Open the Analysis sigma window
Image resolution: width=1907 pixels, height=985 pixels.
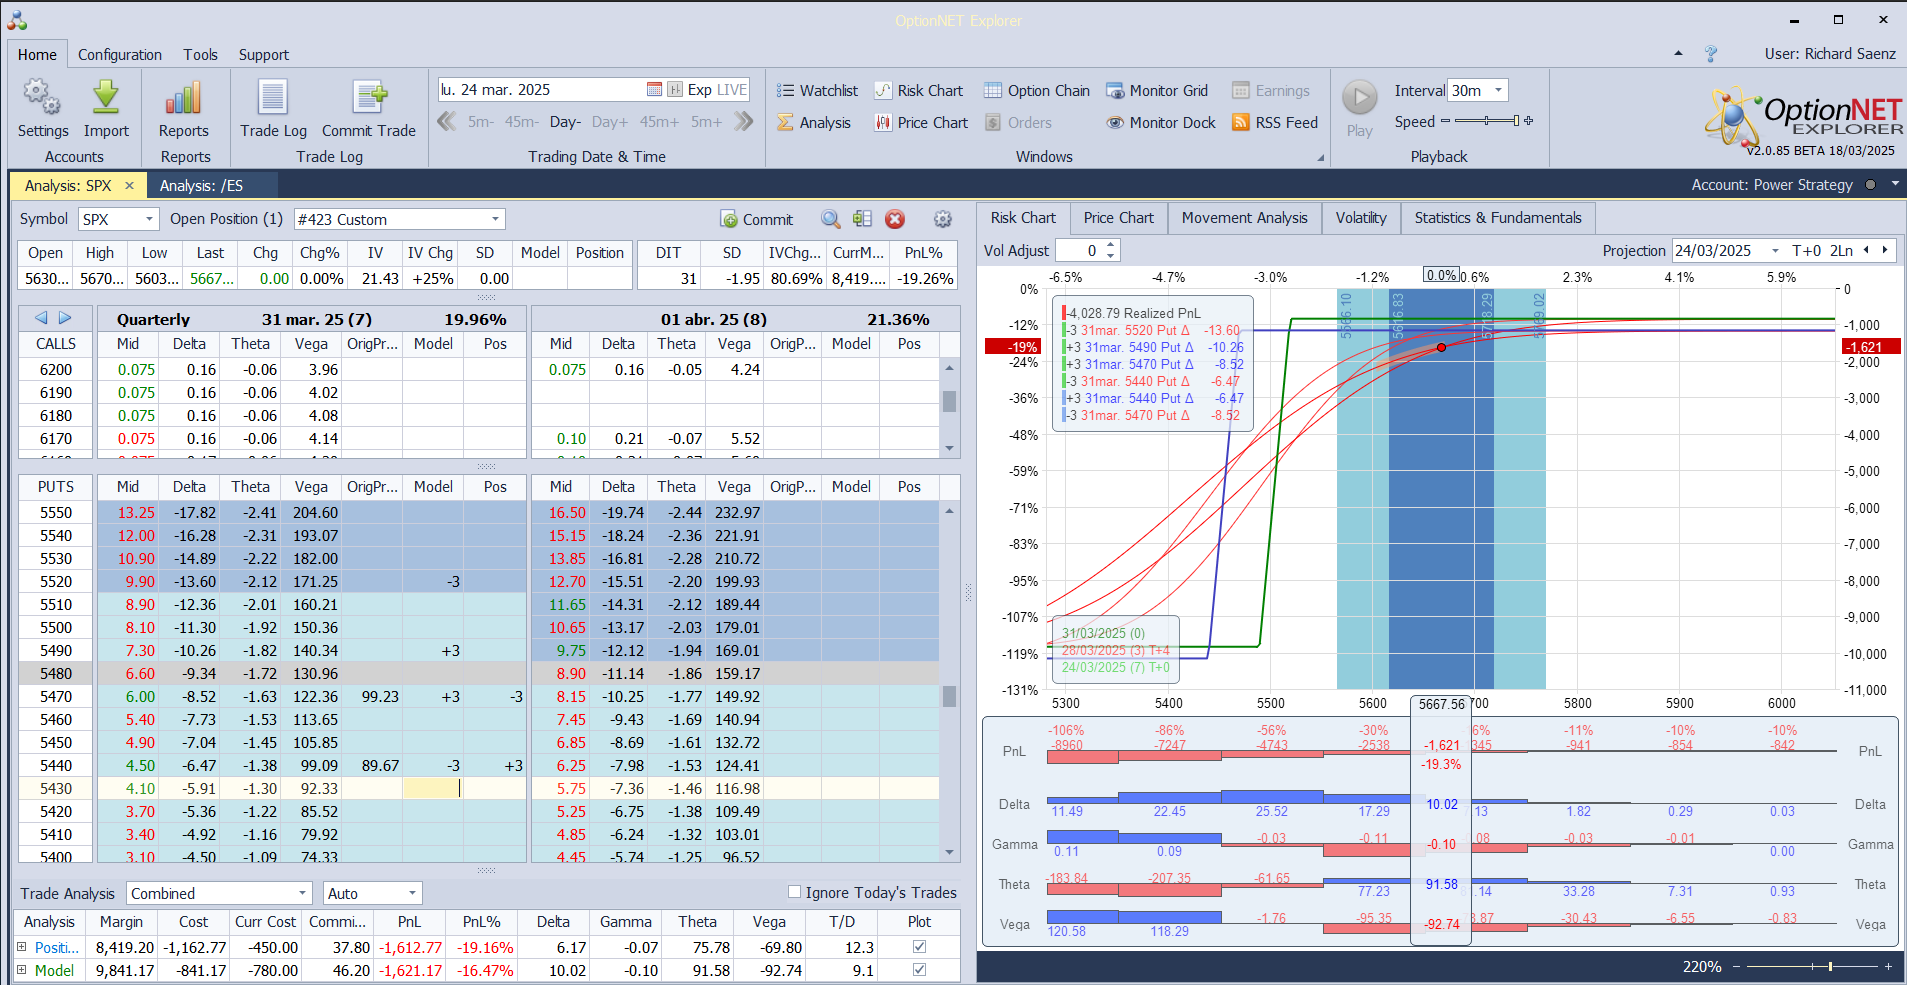click(814, 123)
